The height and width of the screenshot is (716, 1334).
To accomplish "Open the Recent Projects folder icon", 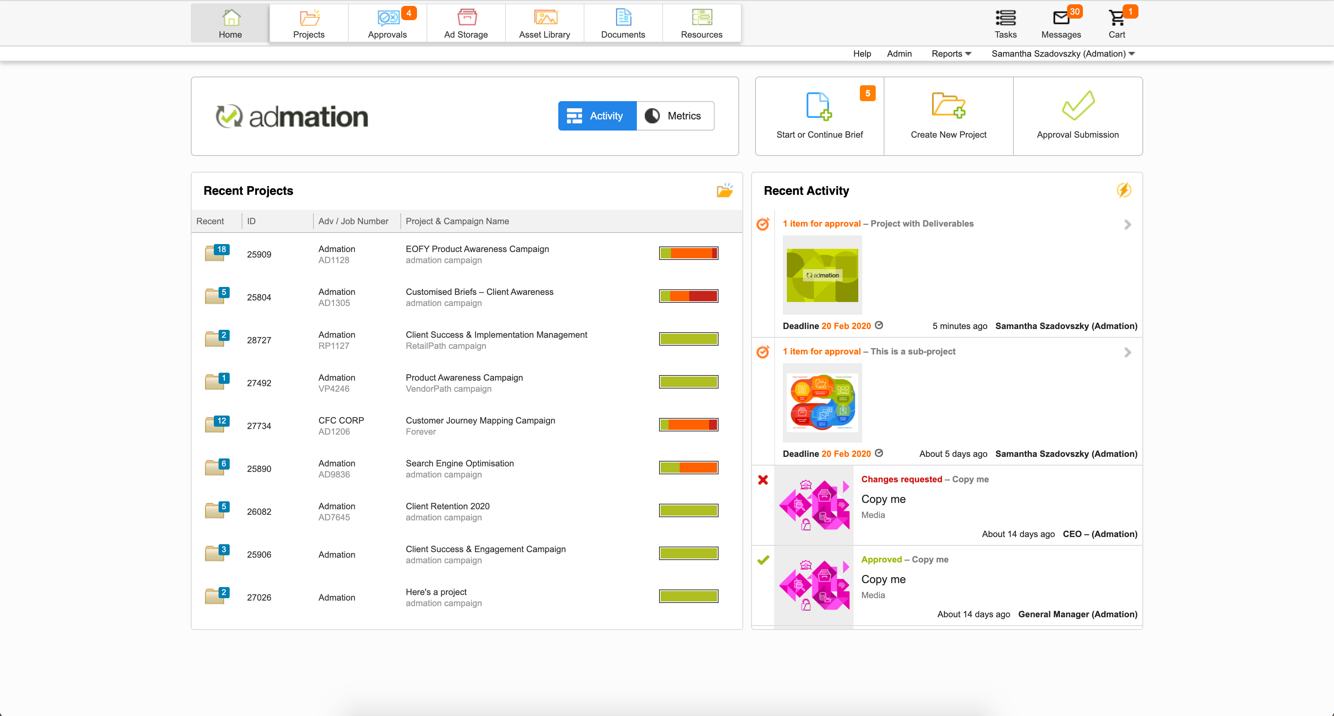I will coord(725,190).
